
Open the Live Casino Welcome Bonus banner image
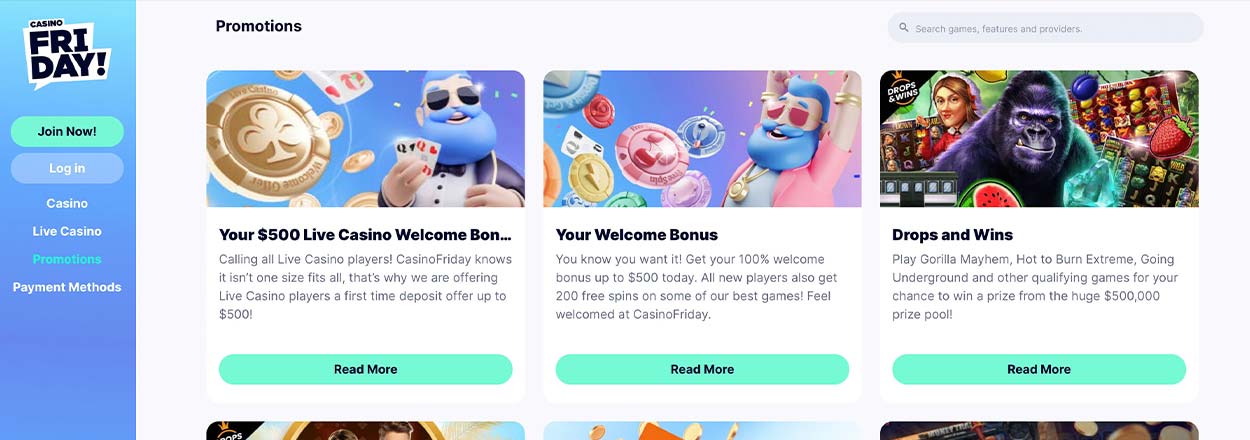click(366, 139)
